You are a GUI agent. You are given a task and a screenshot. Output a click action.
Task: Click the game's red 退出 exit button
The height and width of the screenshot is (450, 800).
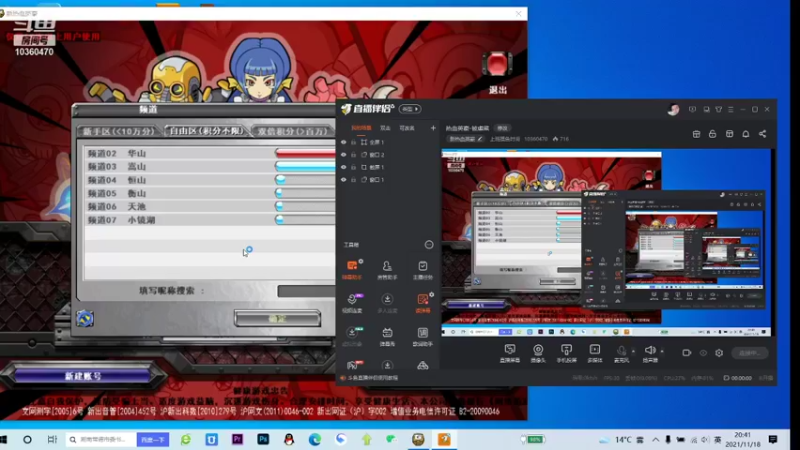[x=497, y=65]
